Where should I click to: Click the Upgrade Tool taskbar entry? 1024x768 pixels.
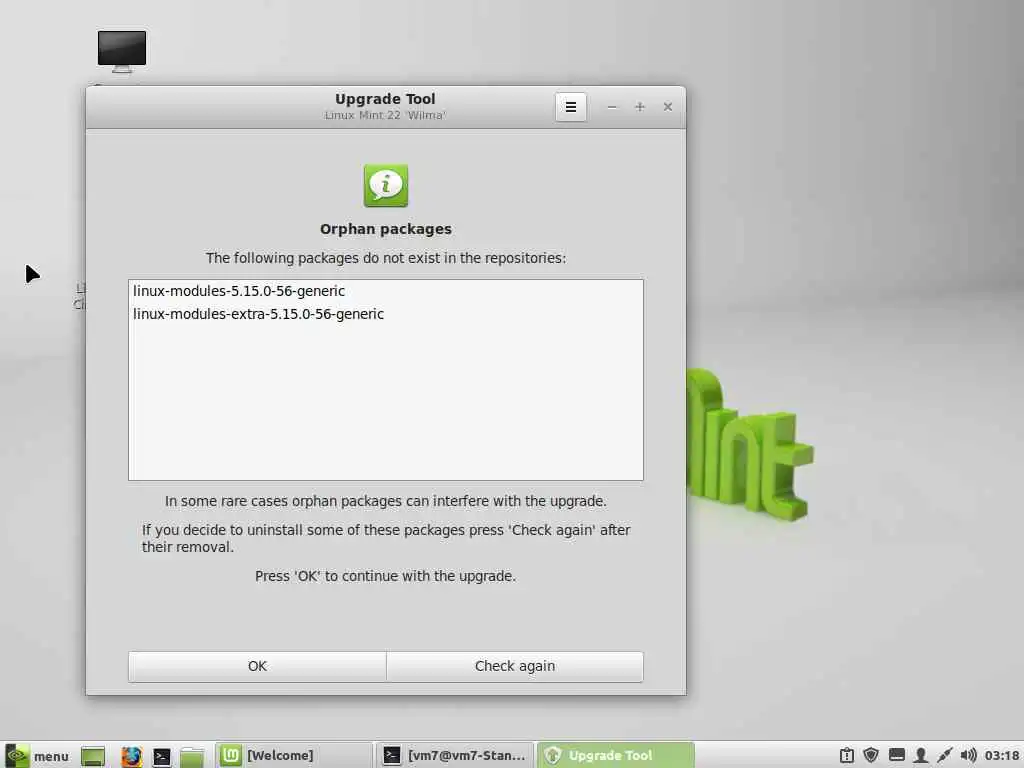[616, 756]
